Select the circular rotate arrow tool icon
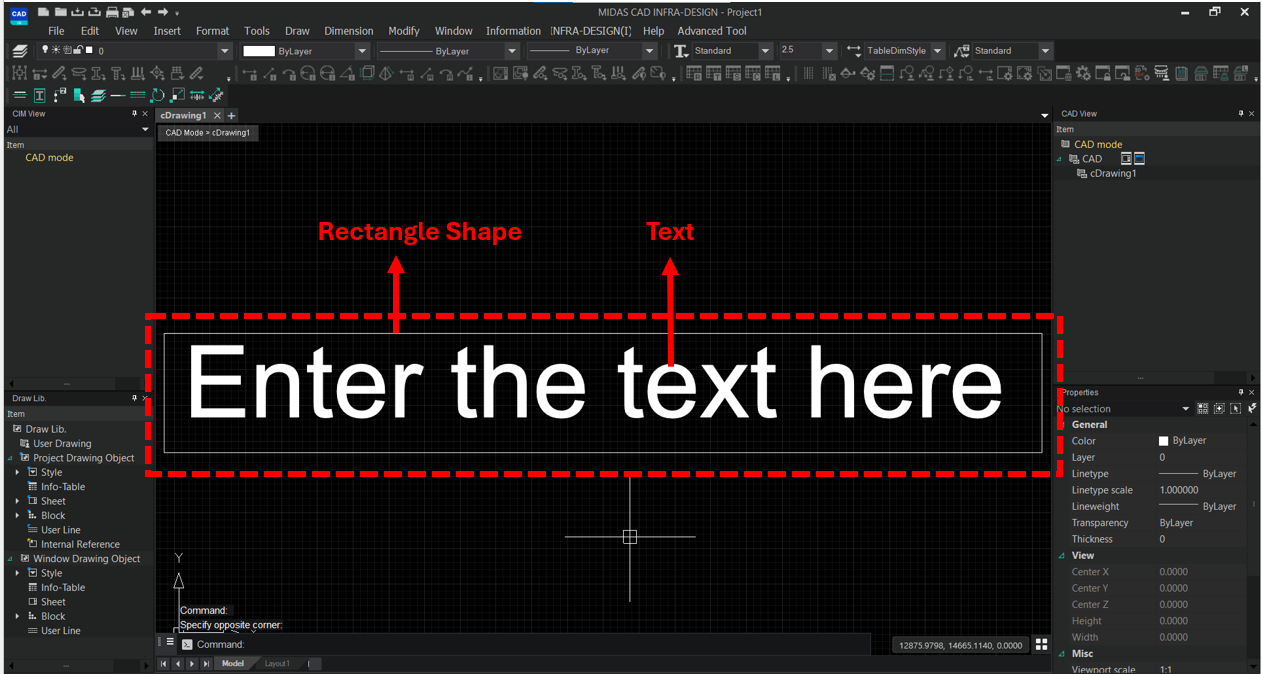This screenshot has height=674, width=1262. pos(157,95)
